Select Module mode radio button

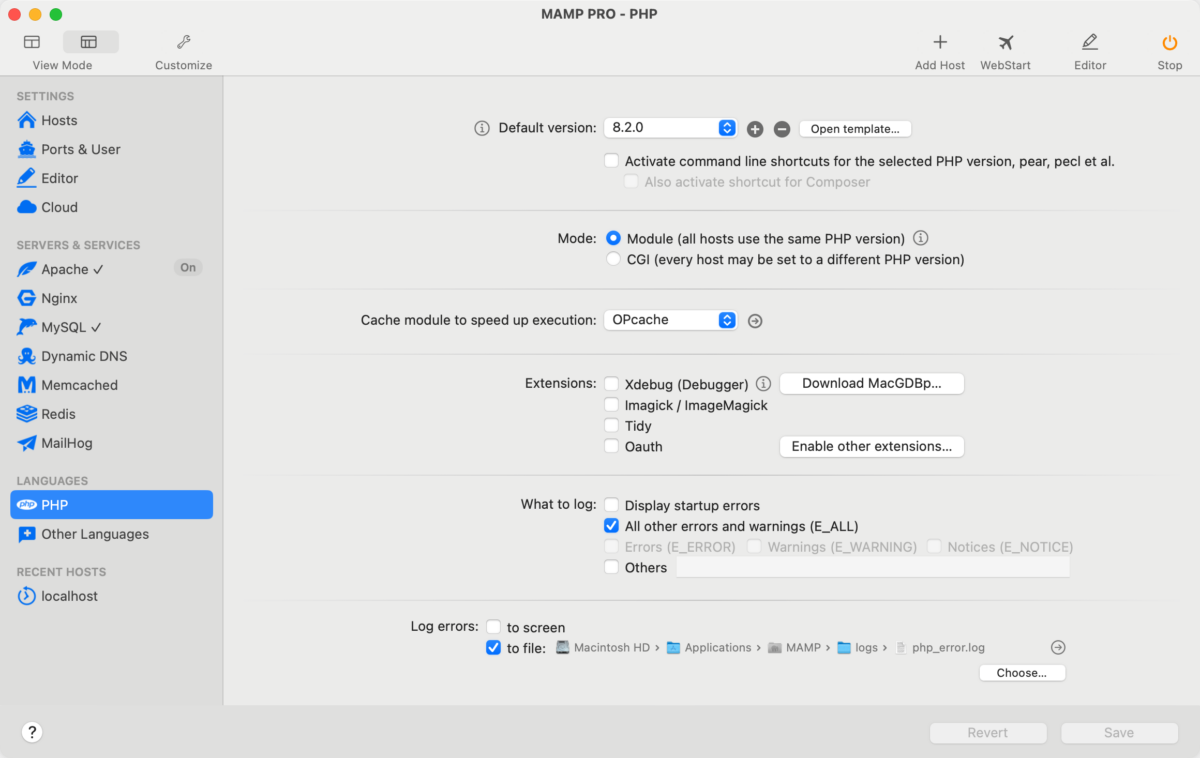click(x=614, y=239)
